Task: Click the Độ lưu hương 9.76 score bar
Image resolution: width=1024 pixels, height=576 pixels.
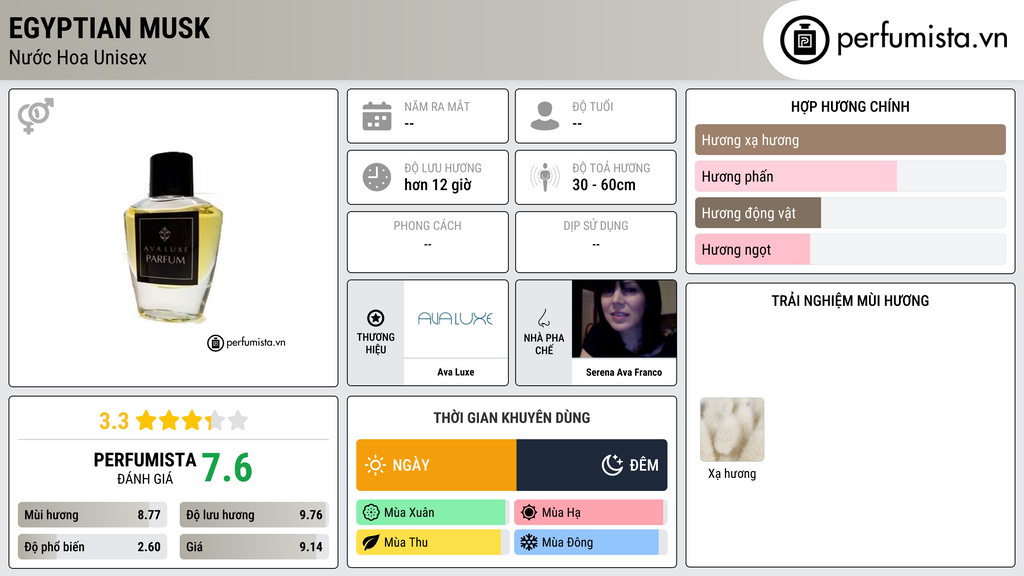Action: coord(254,515)
